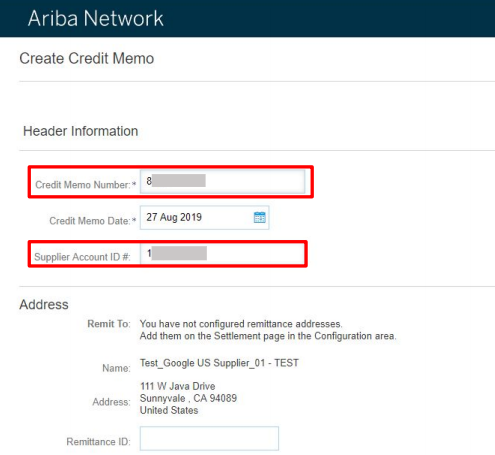The height and width of the screenshot is (455, 495).
Task: Click the Supplier Account ID # field
Action: pos(222,254)
